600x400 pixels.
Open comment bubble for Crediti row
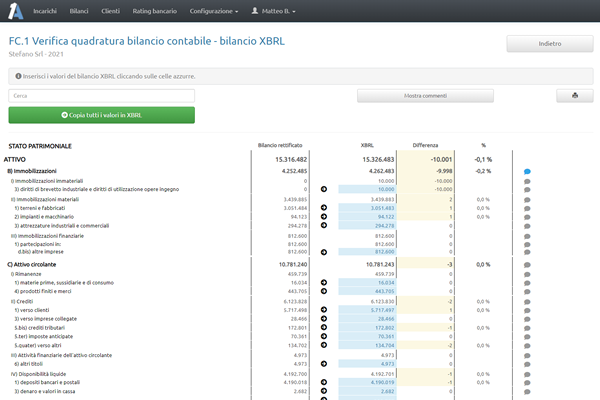[x=527, y=302]
